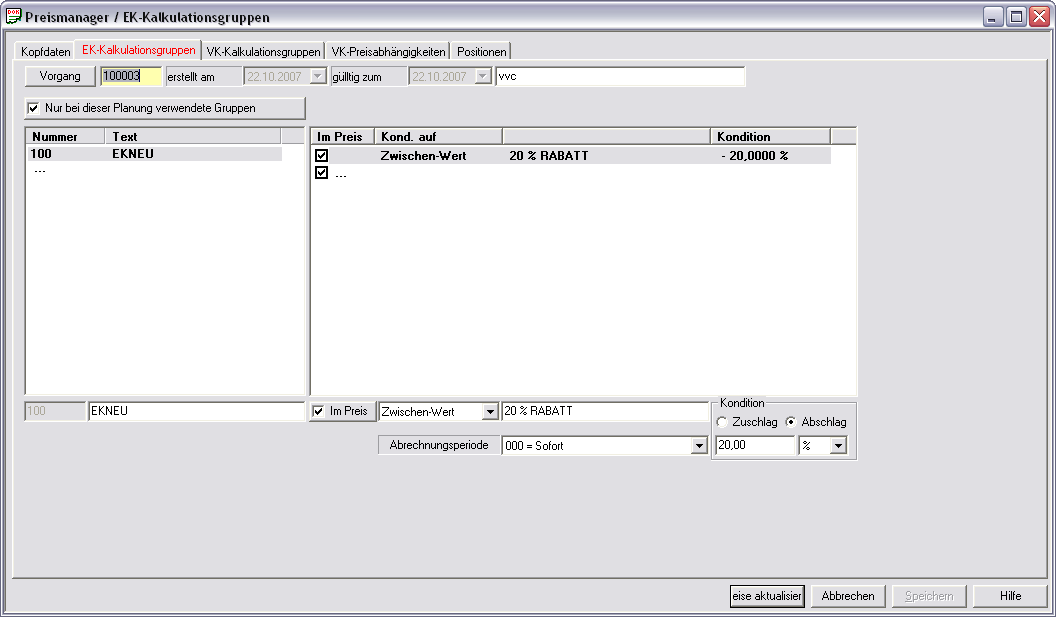Switch to the Kopfdaten tab

point(46,51)
